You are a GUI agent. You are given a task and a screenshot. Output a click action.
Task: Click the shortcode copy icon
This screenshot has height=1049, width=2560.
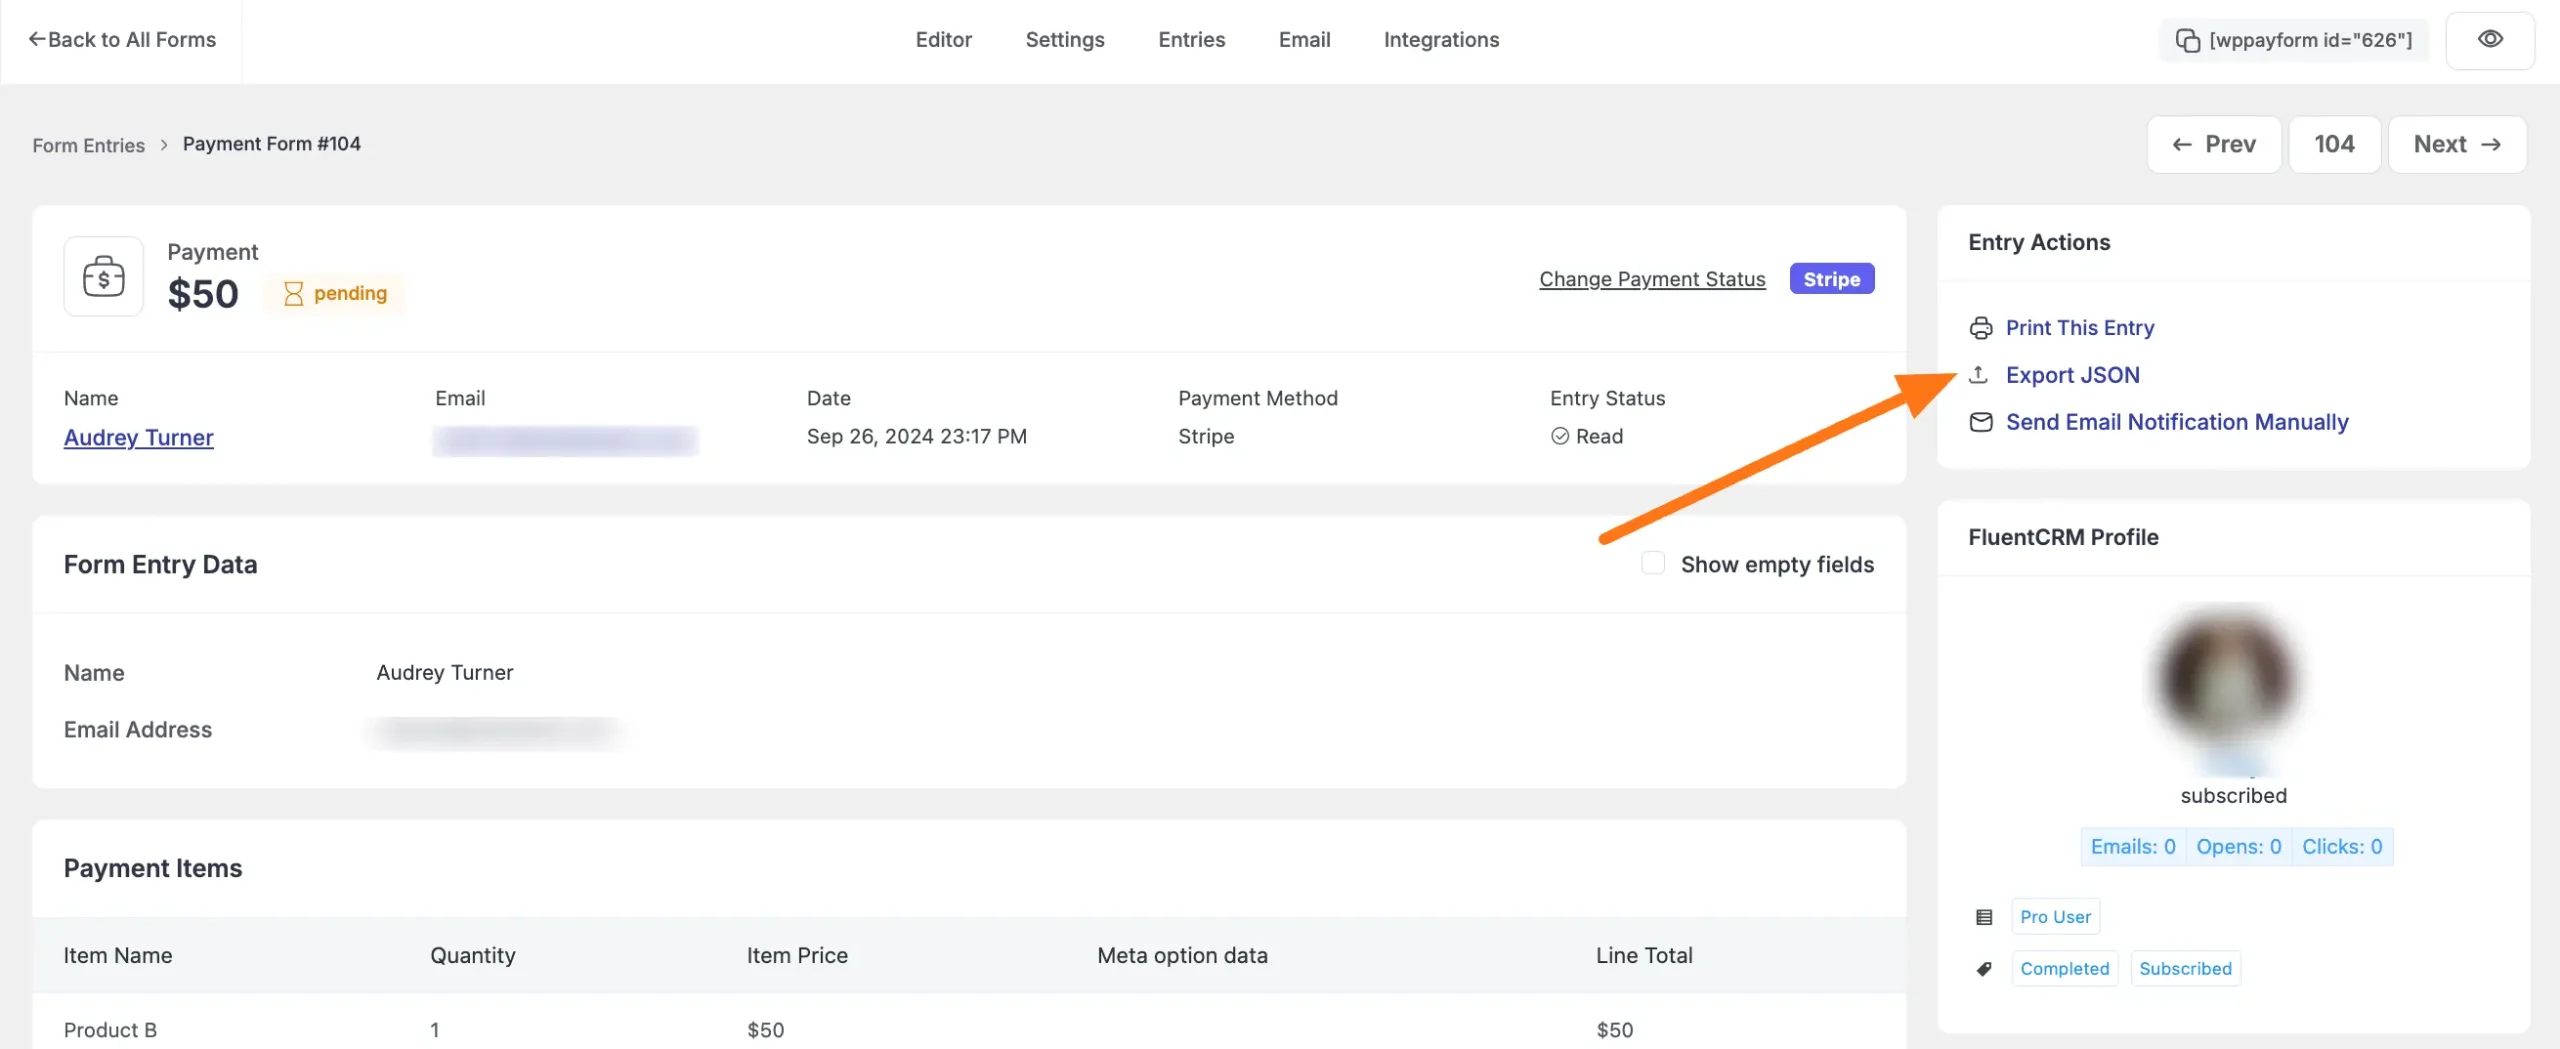tap(2187, 40)
